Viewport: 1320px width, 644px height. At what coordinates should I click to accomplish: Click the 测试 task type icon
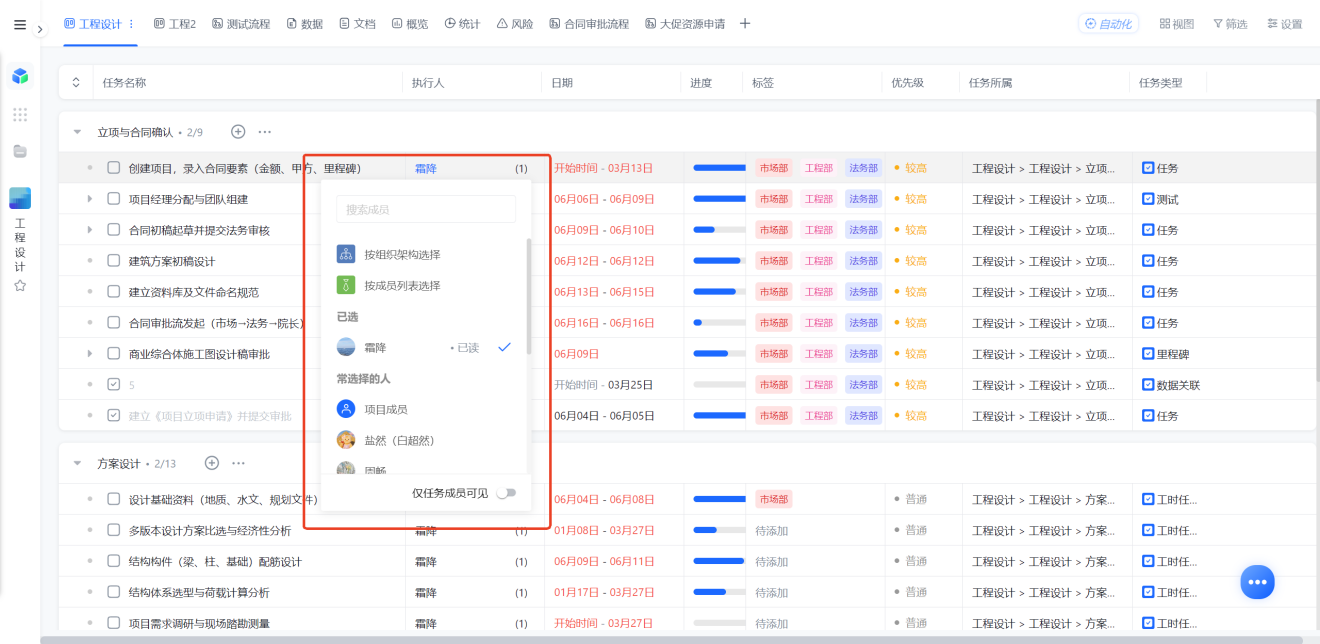[x=1148, y=199]
